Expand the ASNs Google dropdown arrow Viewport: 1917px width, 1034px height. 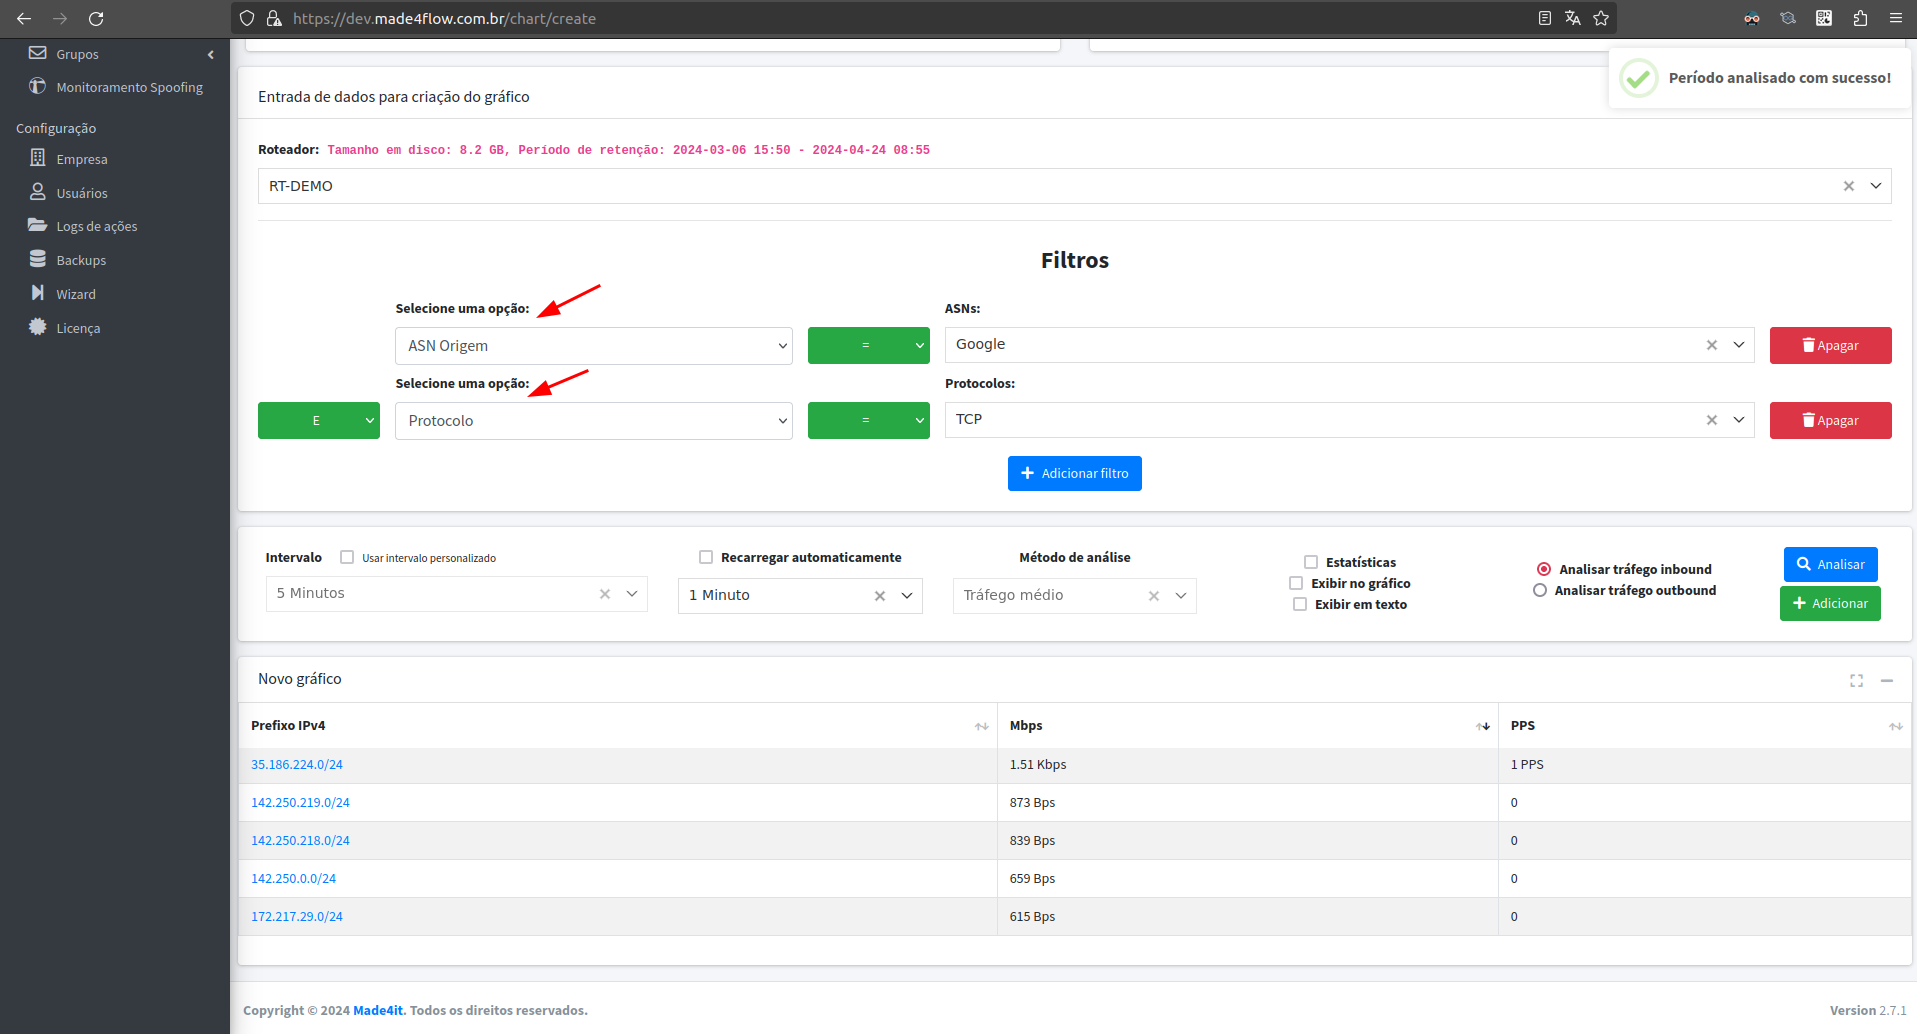pyautogui.click(x=1739, y=345)
